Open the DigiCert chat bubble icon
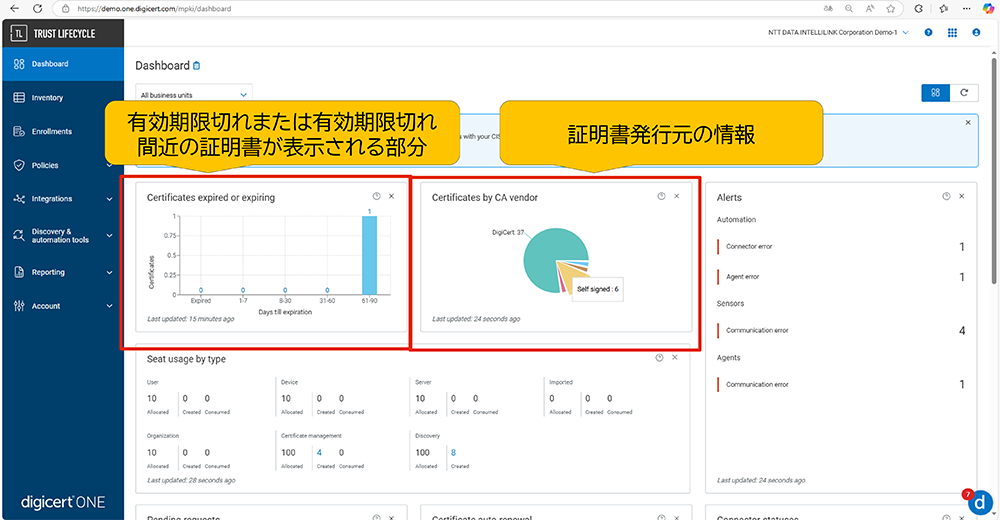The height and width of the screenshot is (520, 1000). [x=980, y=502]
